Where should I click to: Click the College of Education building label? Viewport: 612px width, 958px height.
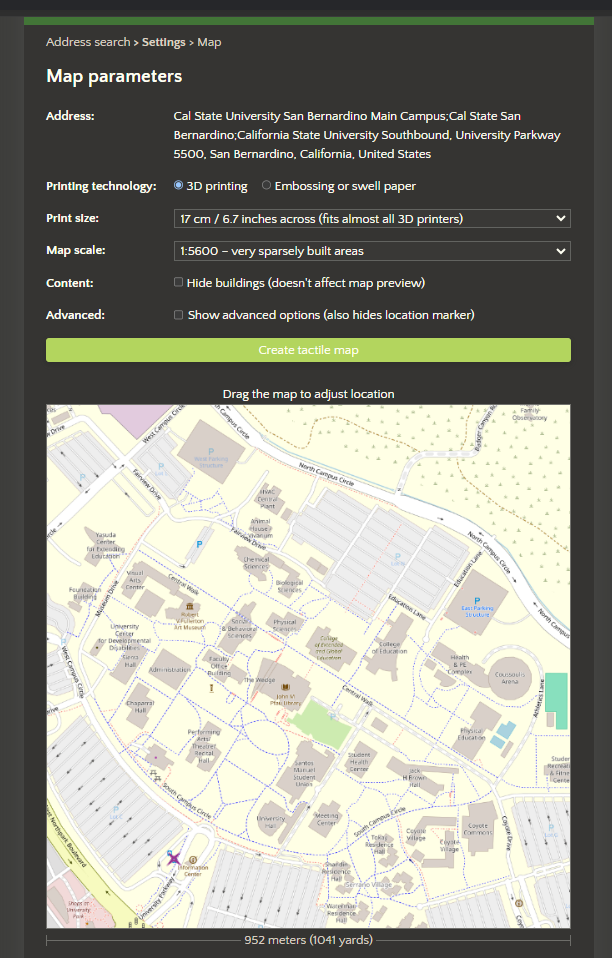pyautogui.click(x=390, y=648)
